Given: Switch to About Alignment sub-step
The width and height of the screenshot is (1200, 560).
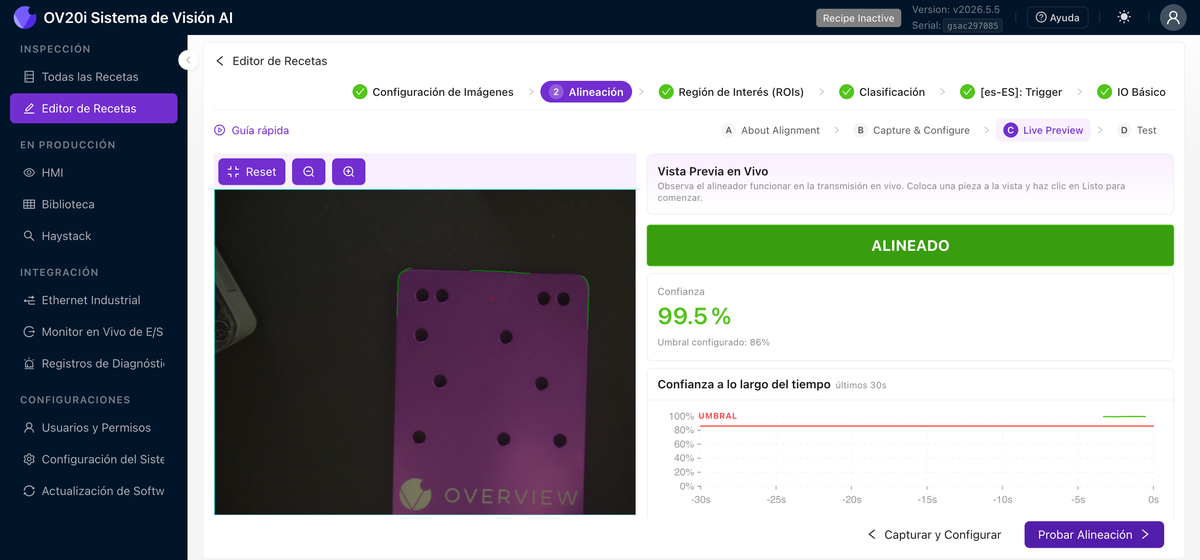Looking at the screenshot, I should 771,130.
